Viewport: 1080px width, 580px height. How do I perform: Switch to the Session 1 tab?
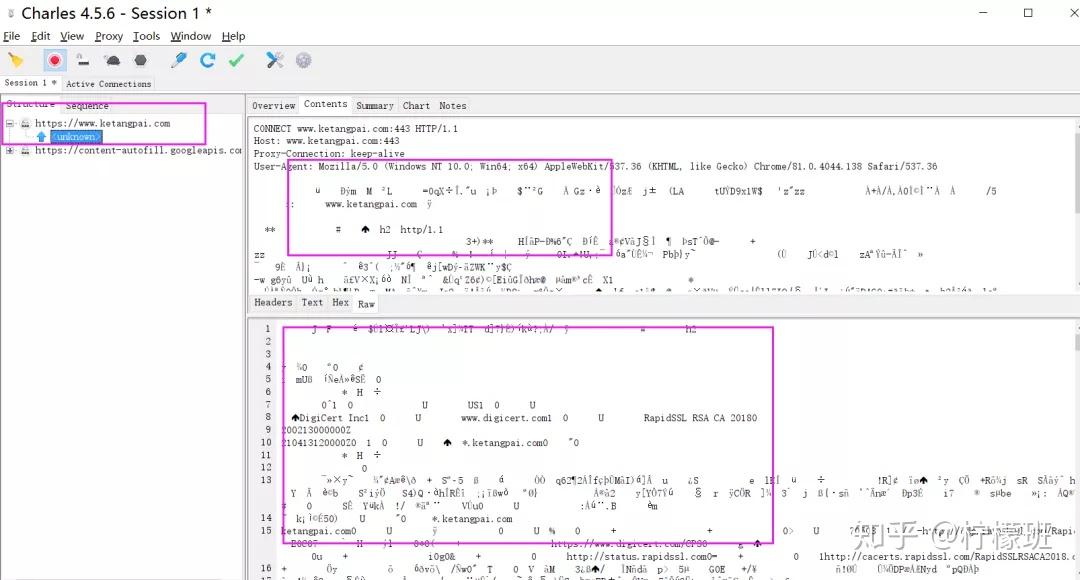[30, 83]
